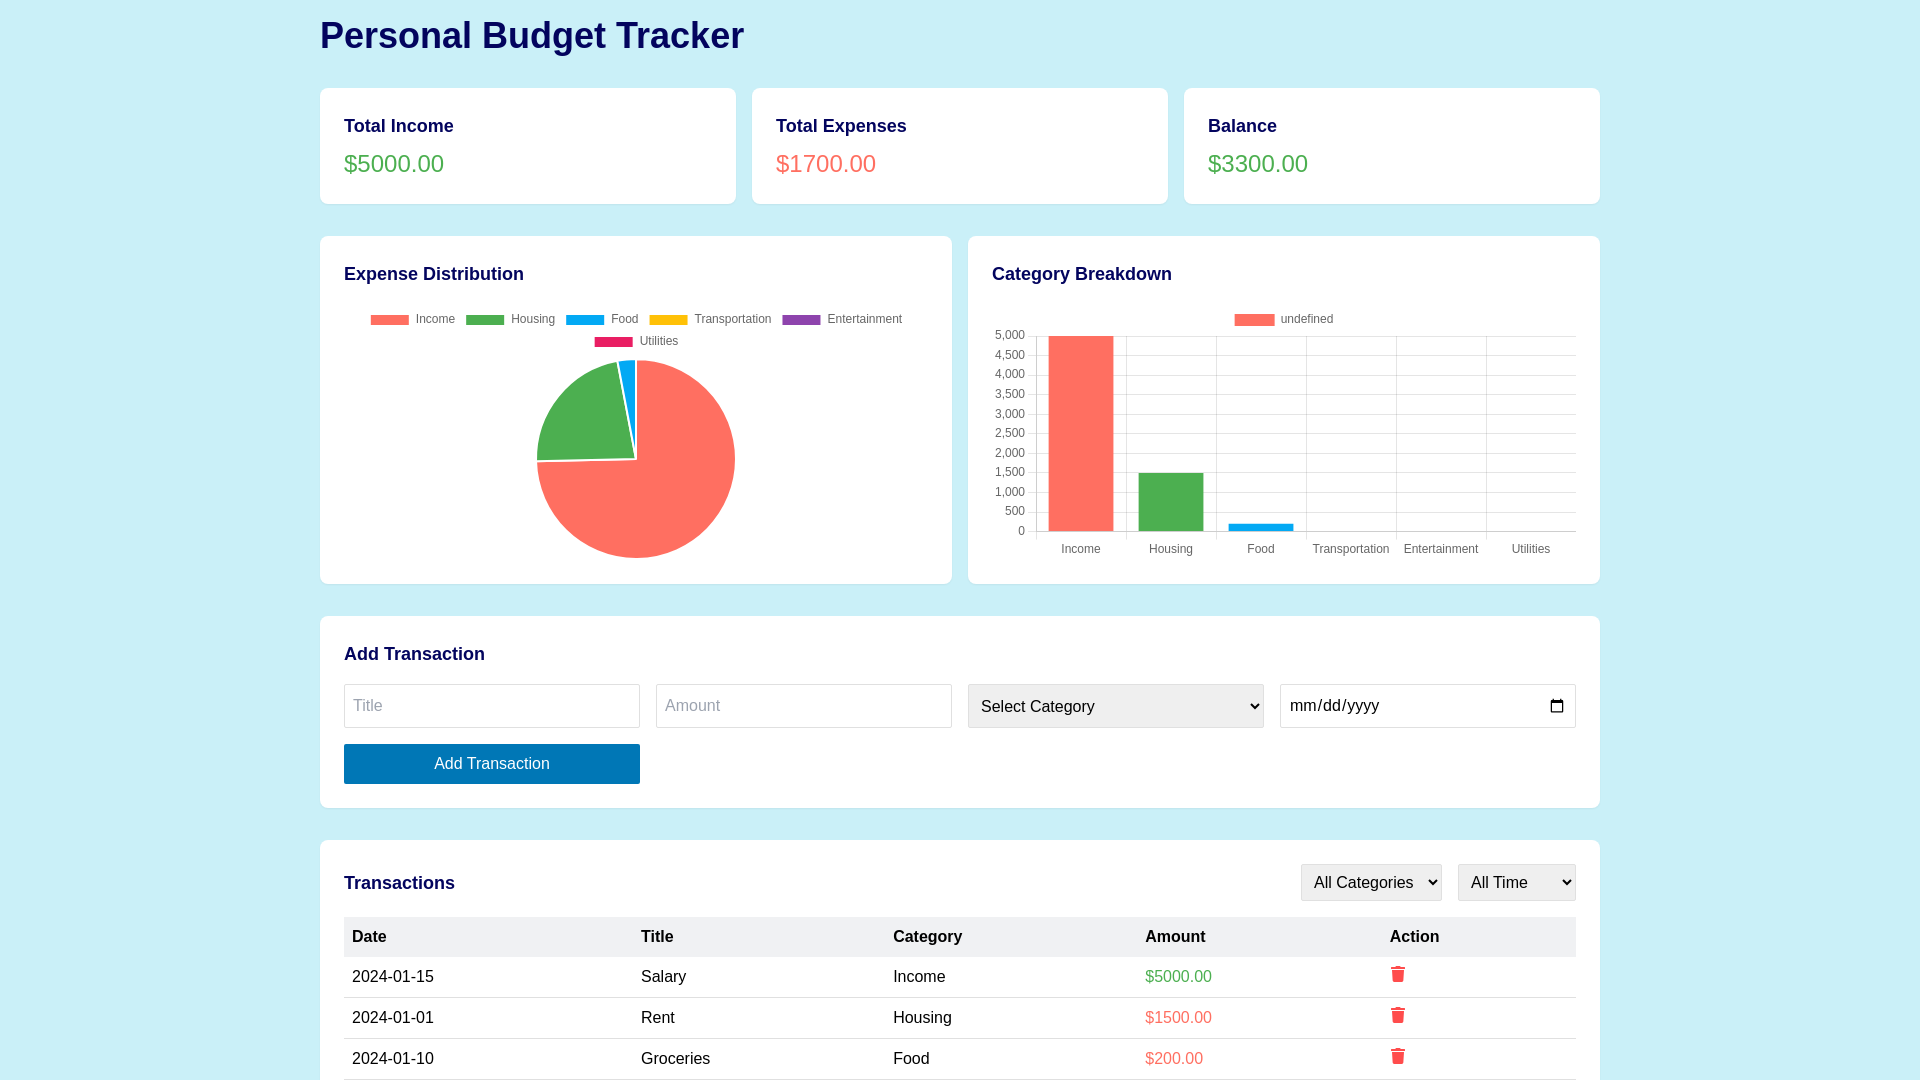Click into the Amount input field
1920x1080 pixels.
(x=803, y=706)
